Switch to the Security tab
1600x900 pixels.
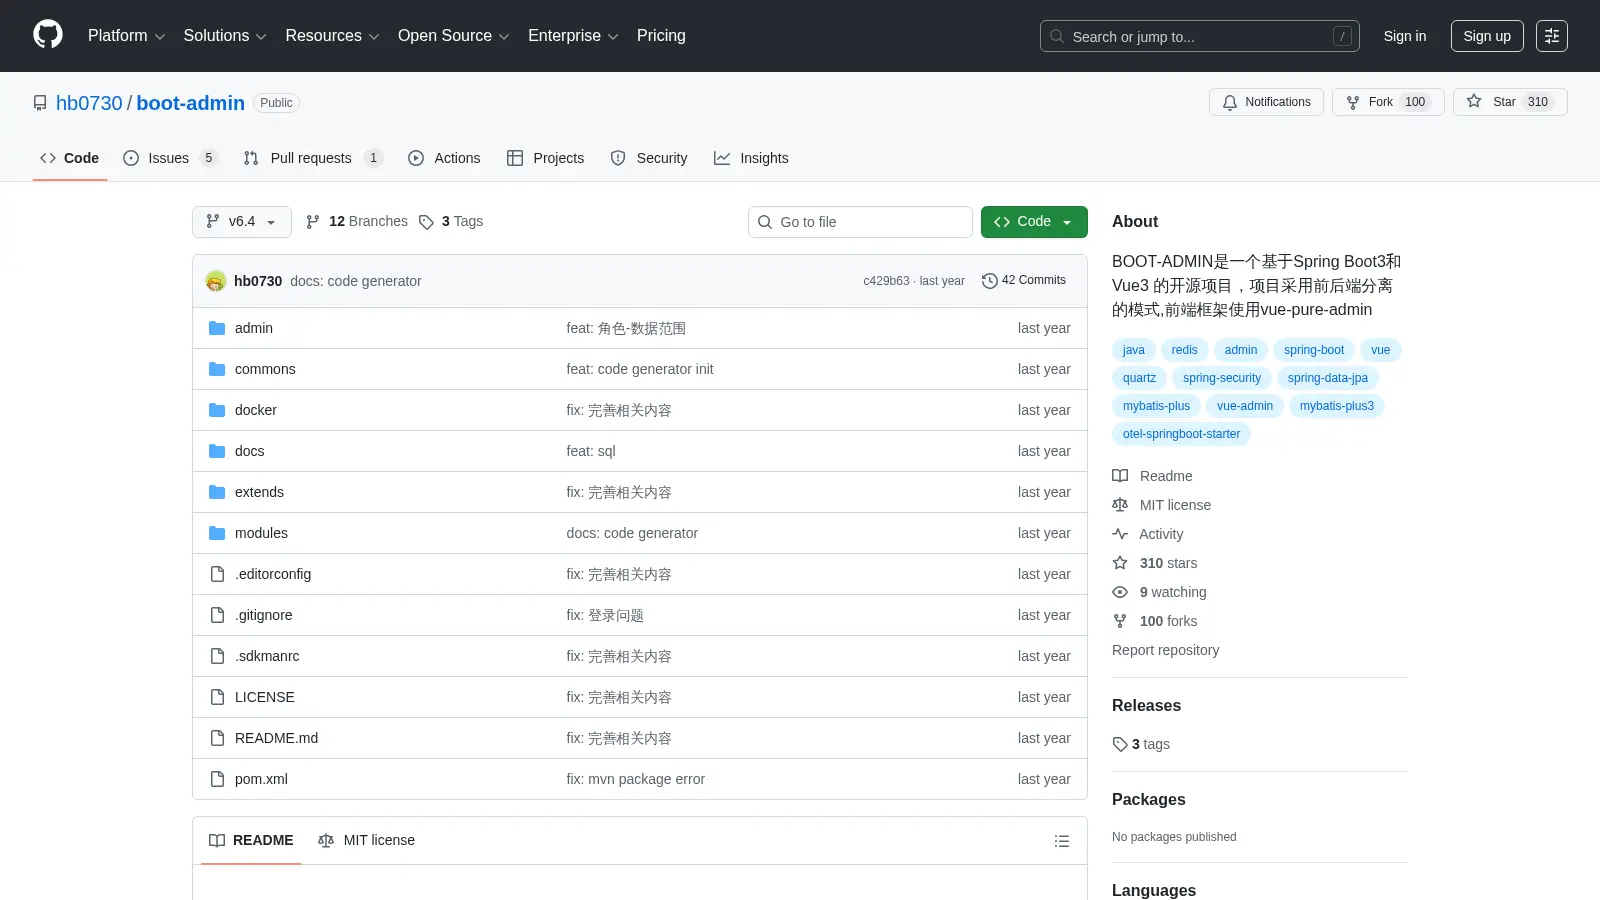tap(649, 158)
